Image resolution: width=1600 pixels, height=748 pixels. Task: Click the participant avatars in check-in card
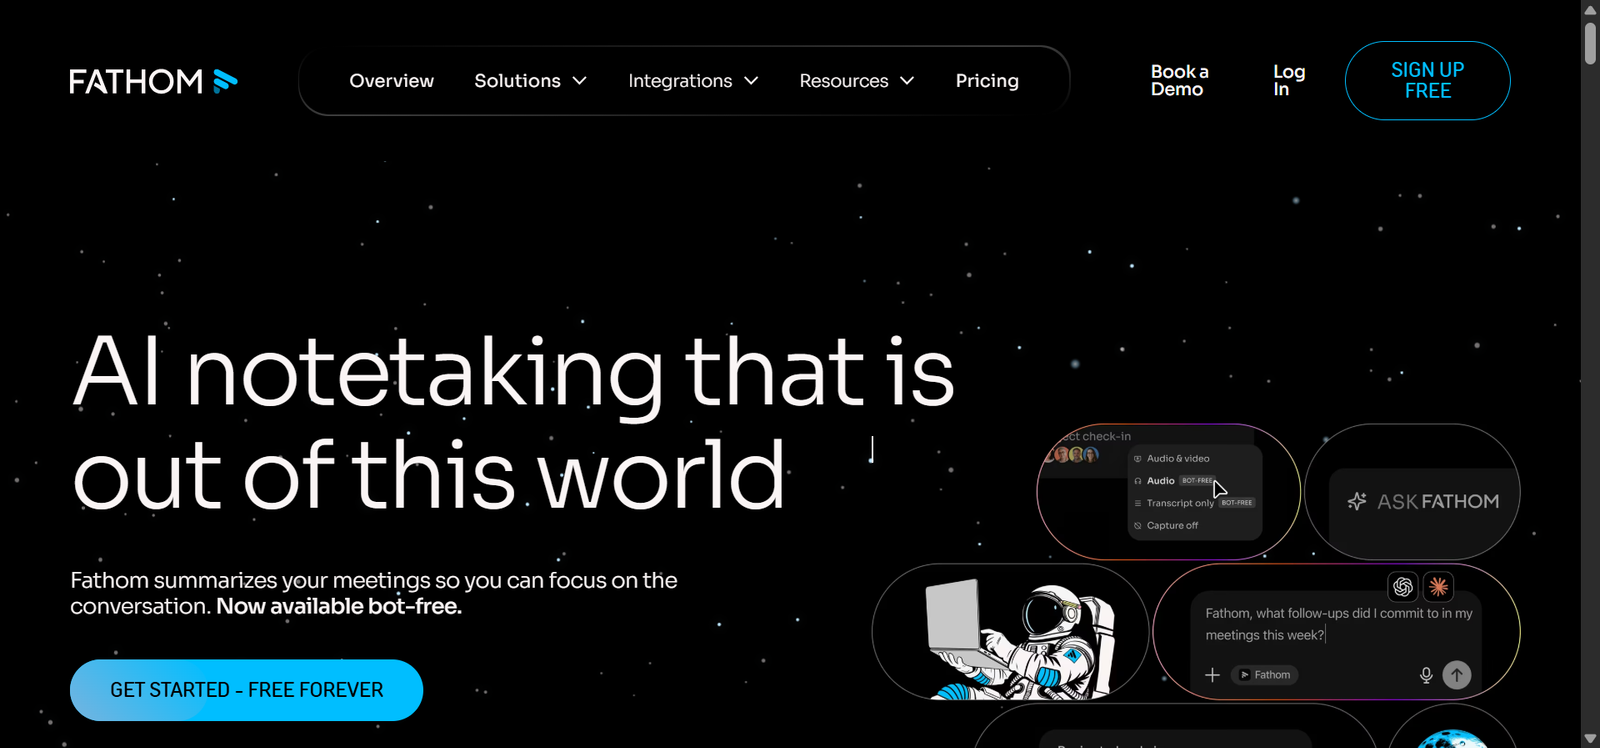[1072, 455]
